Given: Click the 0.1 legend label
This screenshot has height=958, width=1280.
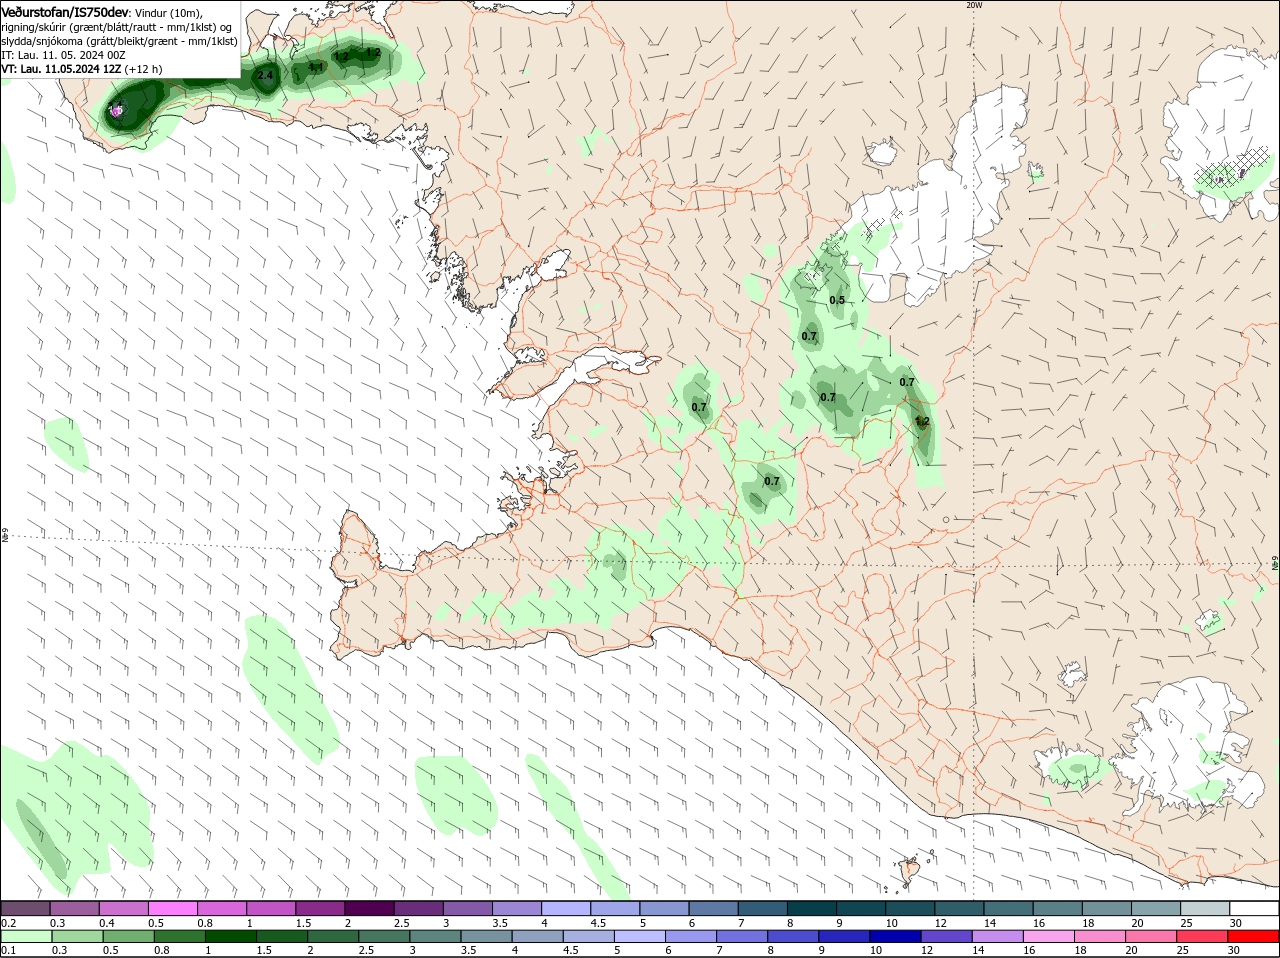Looking at the screenshot, I should click(x=8, y=951).
